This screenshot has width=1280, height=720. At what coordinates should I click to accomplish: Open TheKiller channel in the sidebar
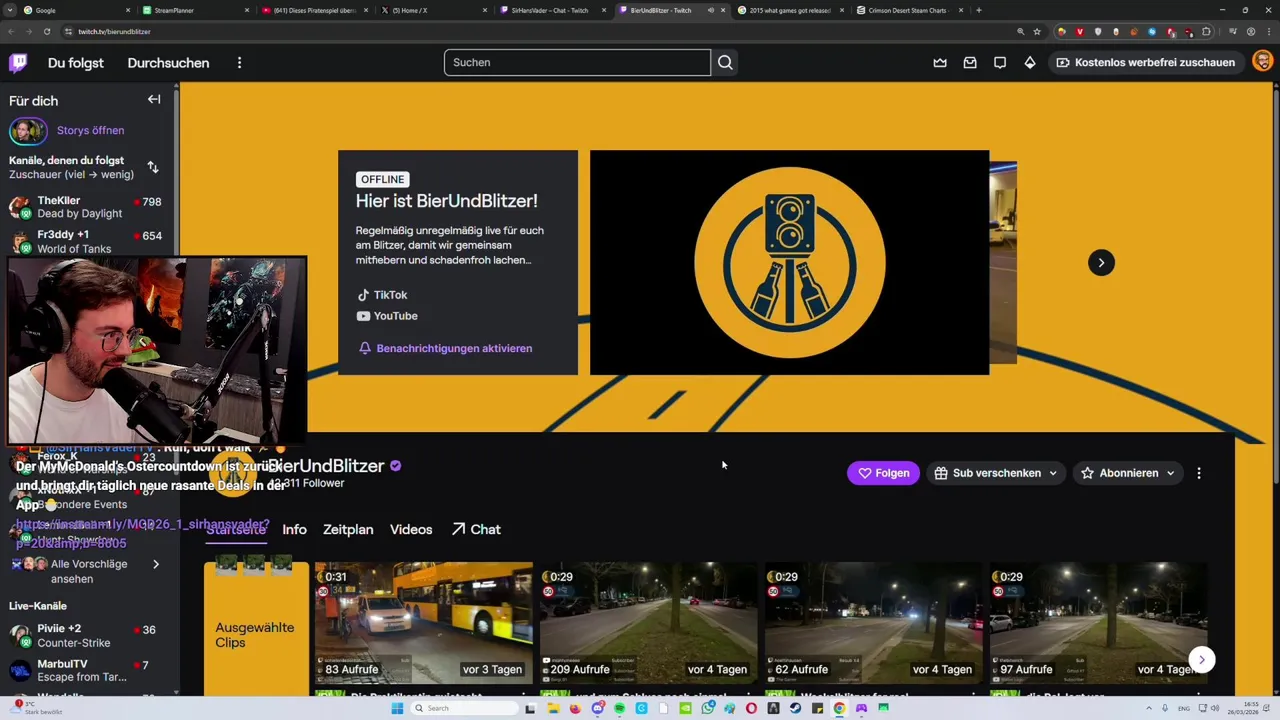pyautogui.click(x=88, y=207)
